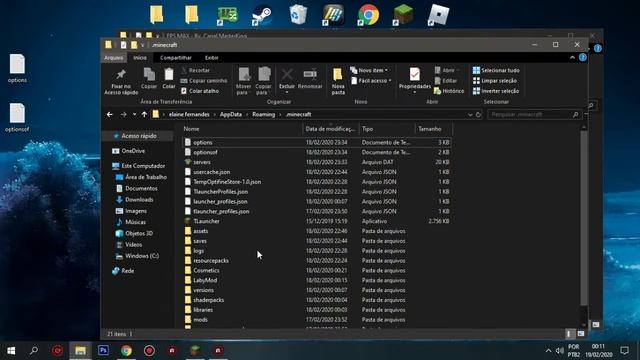
Task: Sort by Data de modificação column
Action: (331, 129)
